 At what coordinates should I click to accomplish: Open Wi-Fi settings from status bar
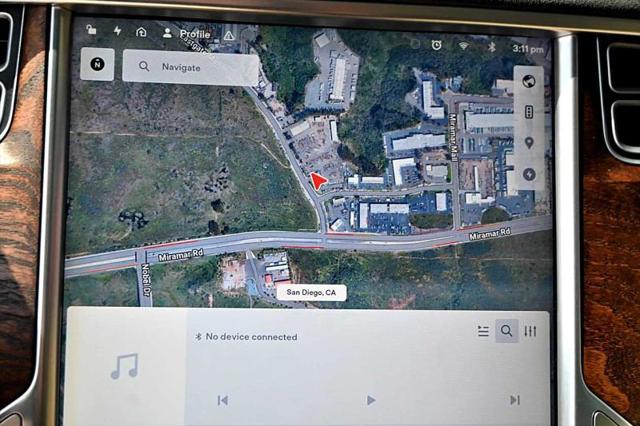point(463,46)
